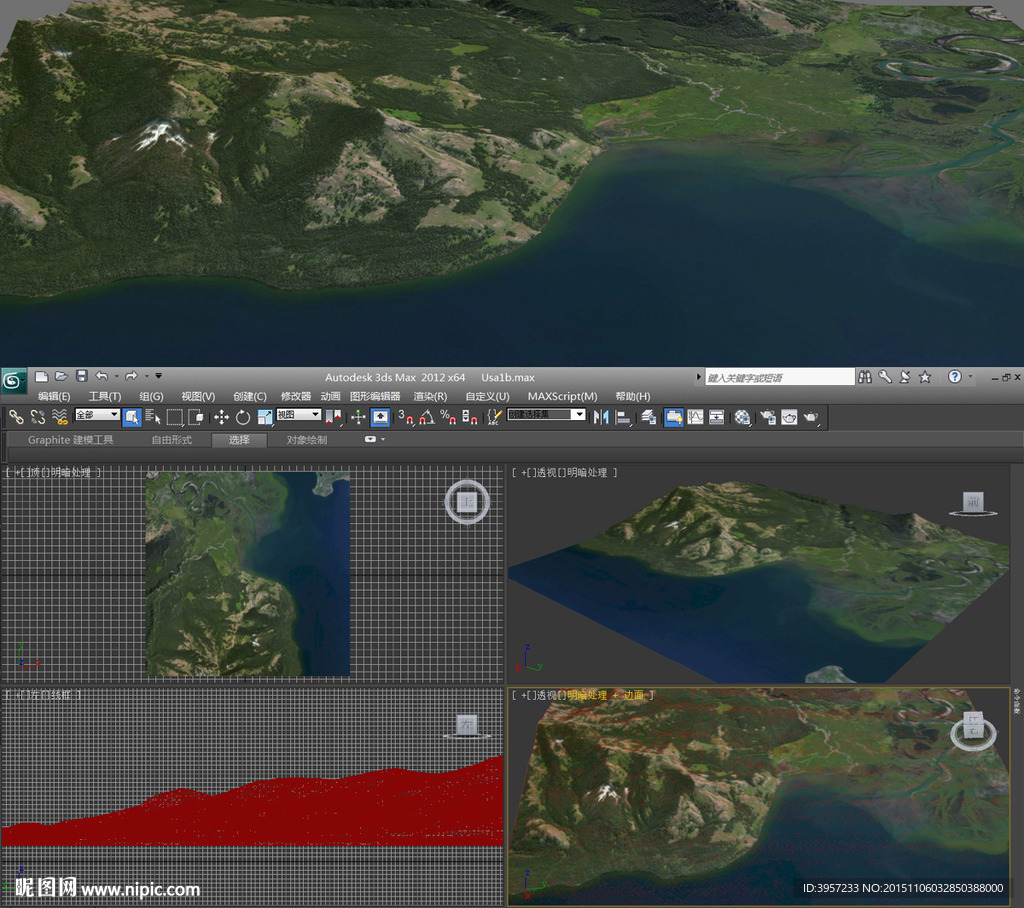The width and height of the screenshot is (1024, 908).
Task: Click the Subscription Center key icon
Action: pyautogui.click(x=885, y=377)
